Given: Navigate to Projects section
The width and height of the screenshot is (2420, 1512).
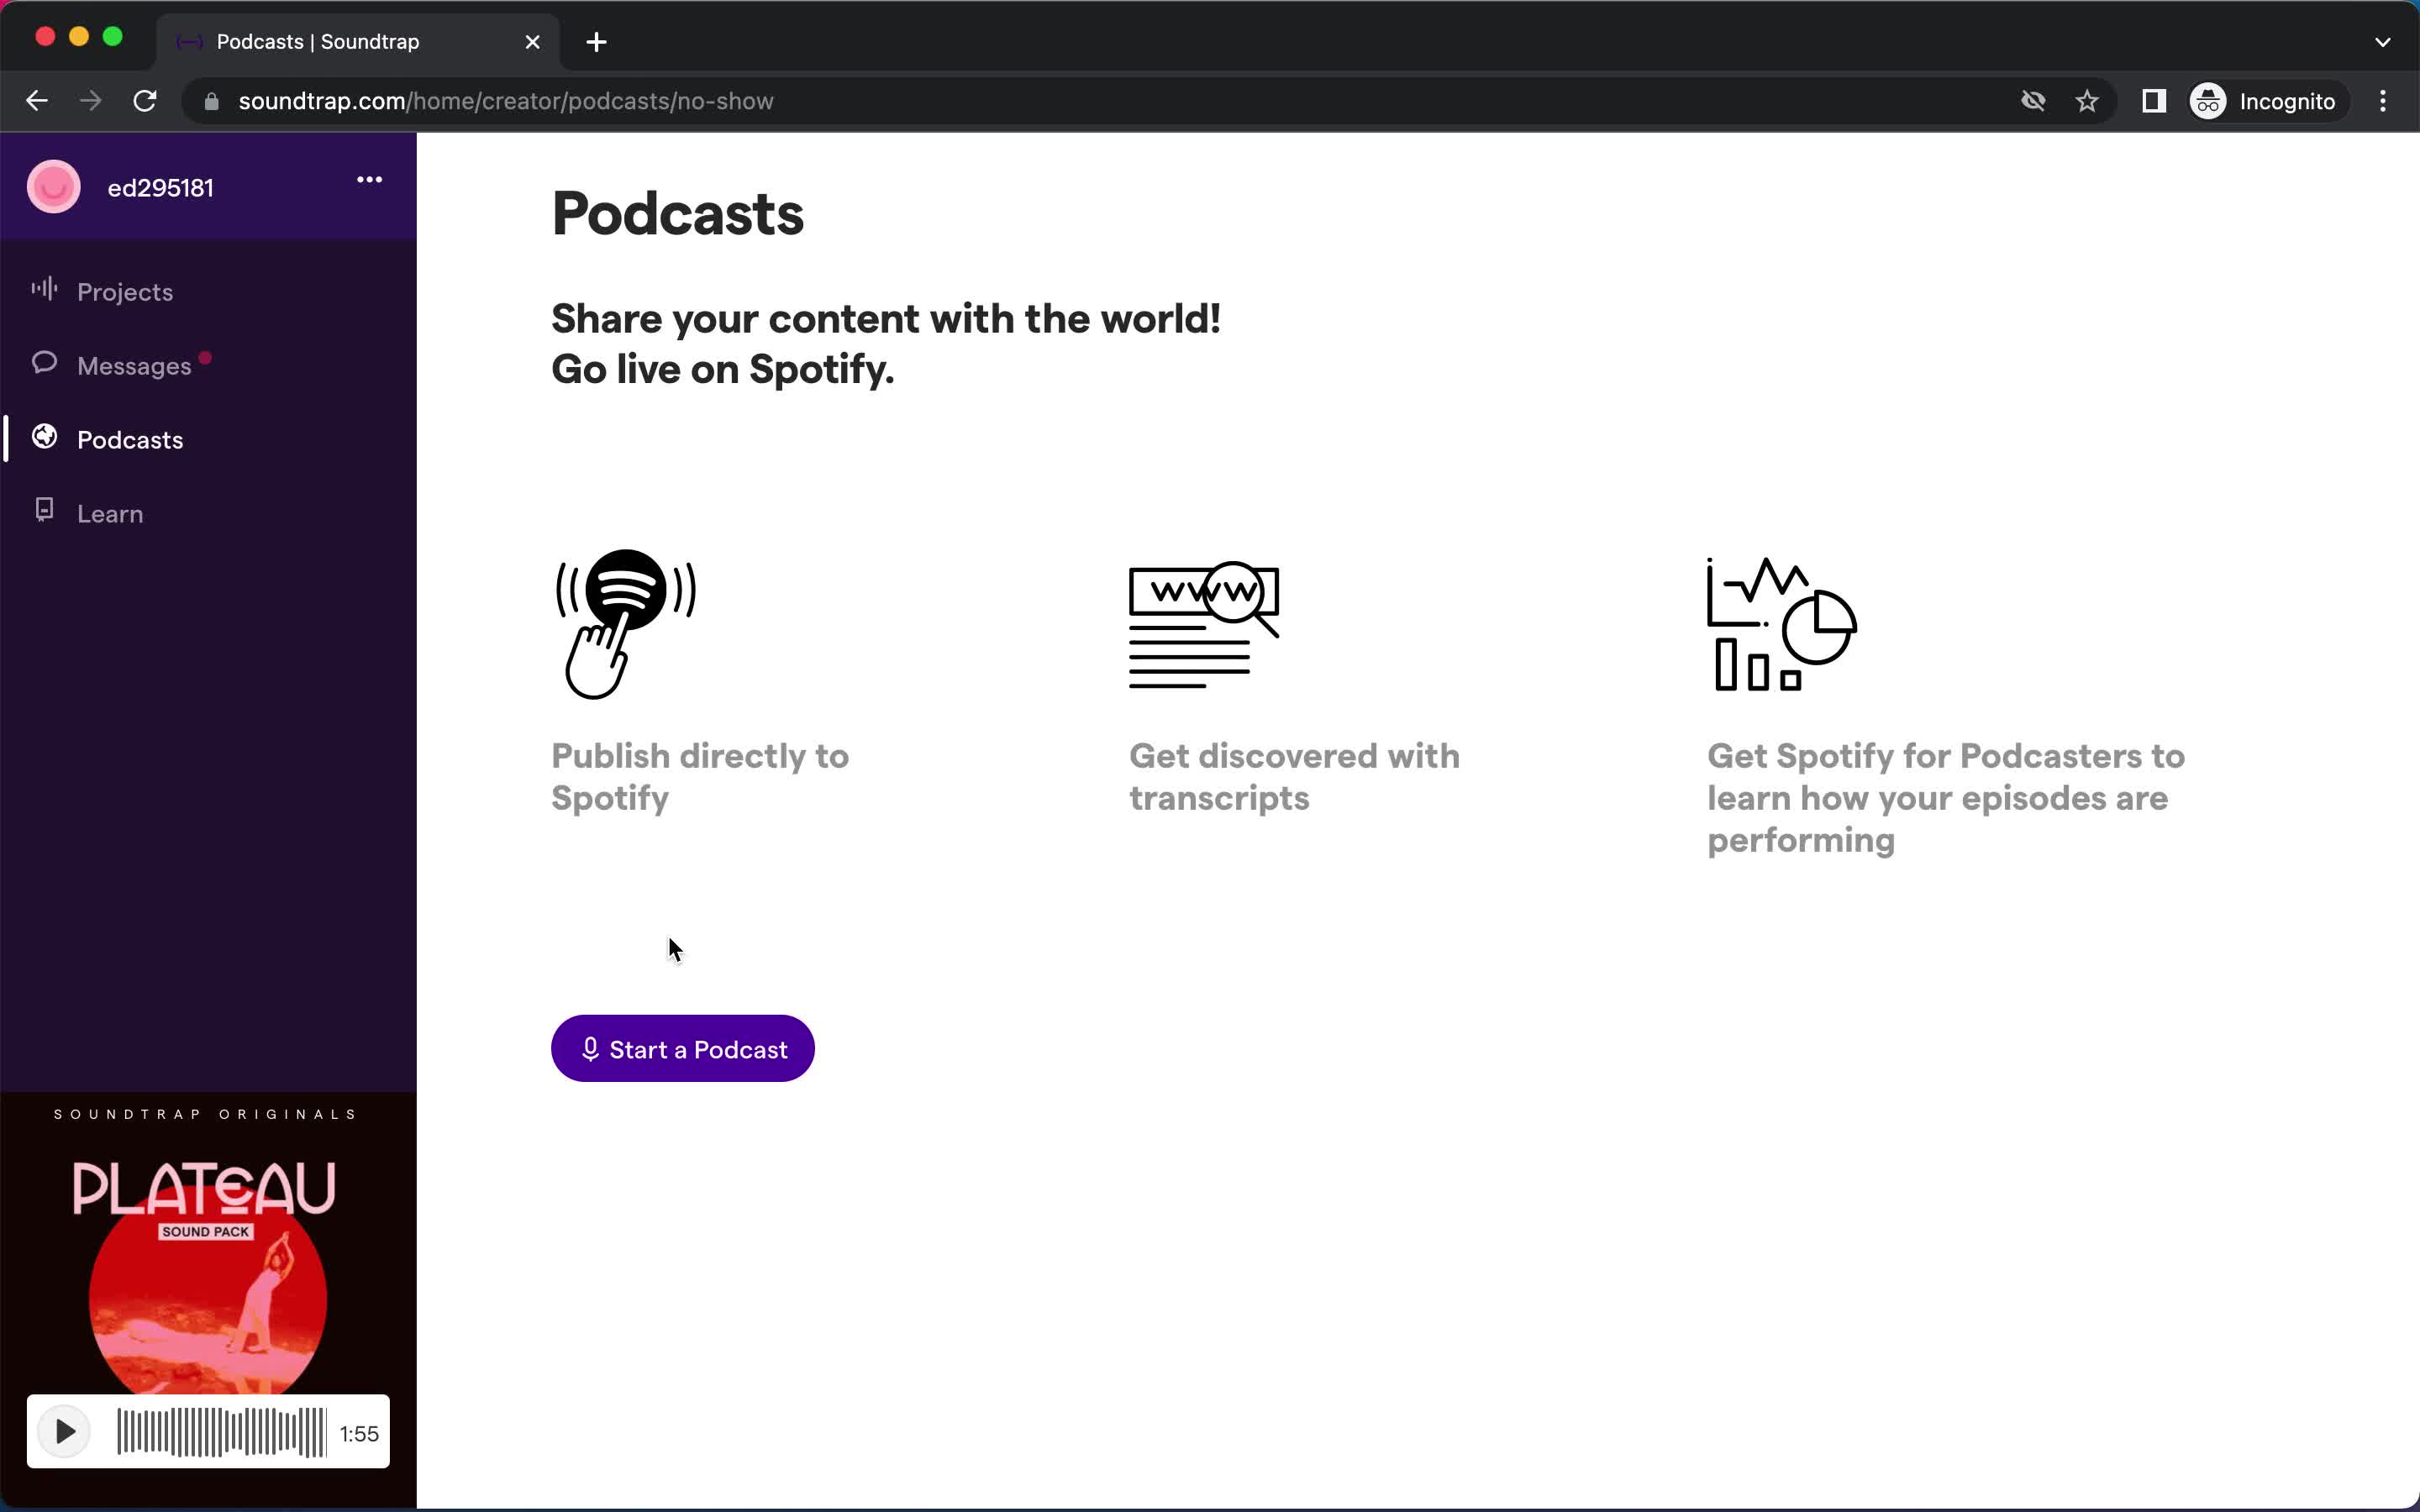Looking at the screenshot, I should [124, 291].
